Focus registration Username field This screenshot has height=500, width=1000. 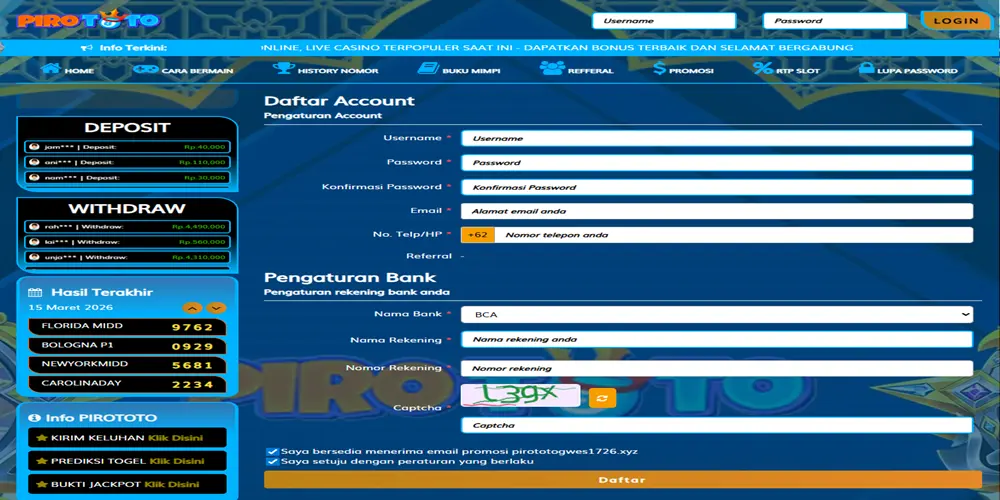click(x=717, y=138)
